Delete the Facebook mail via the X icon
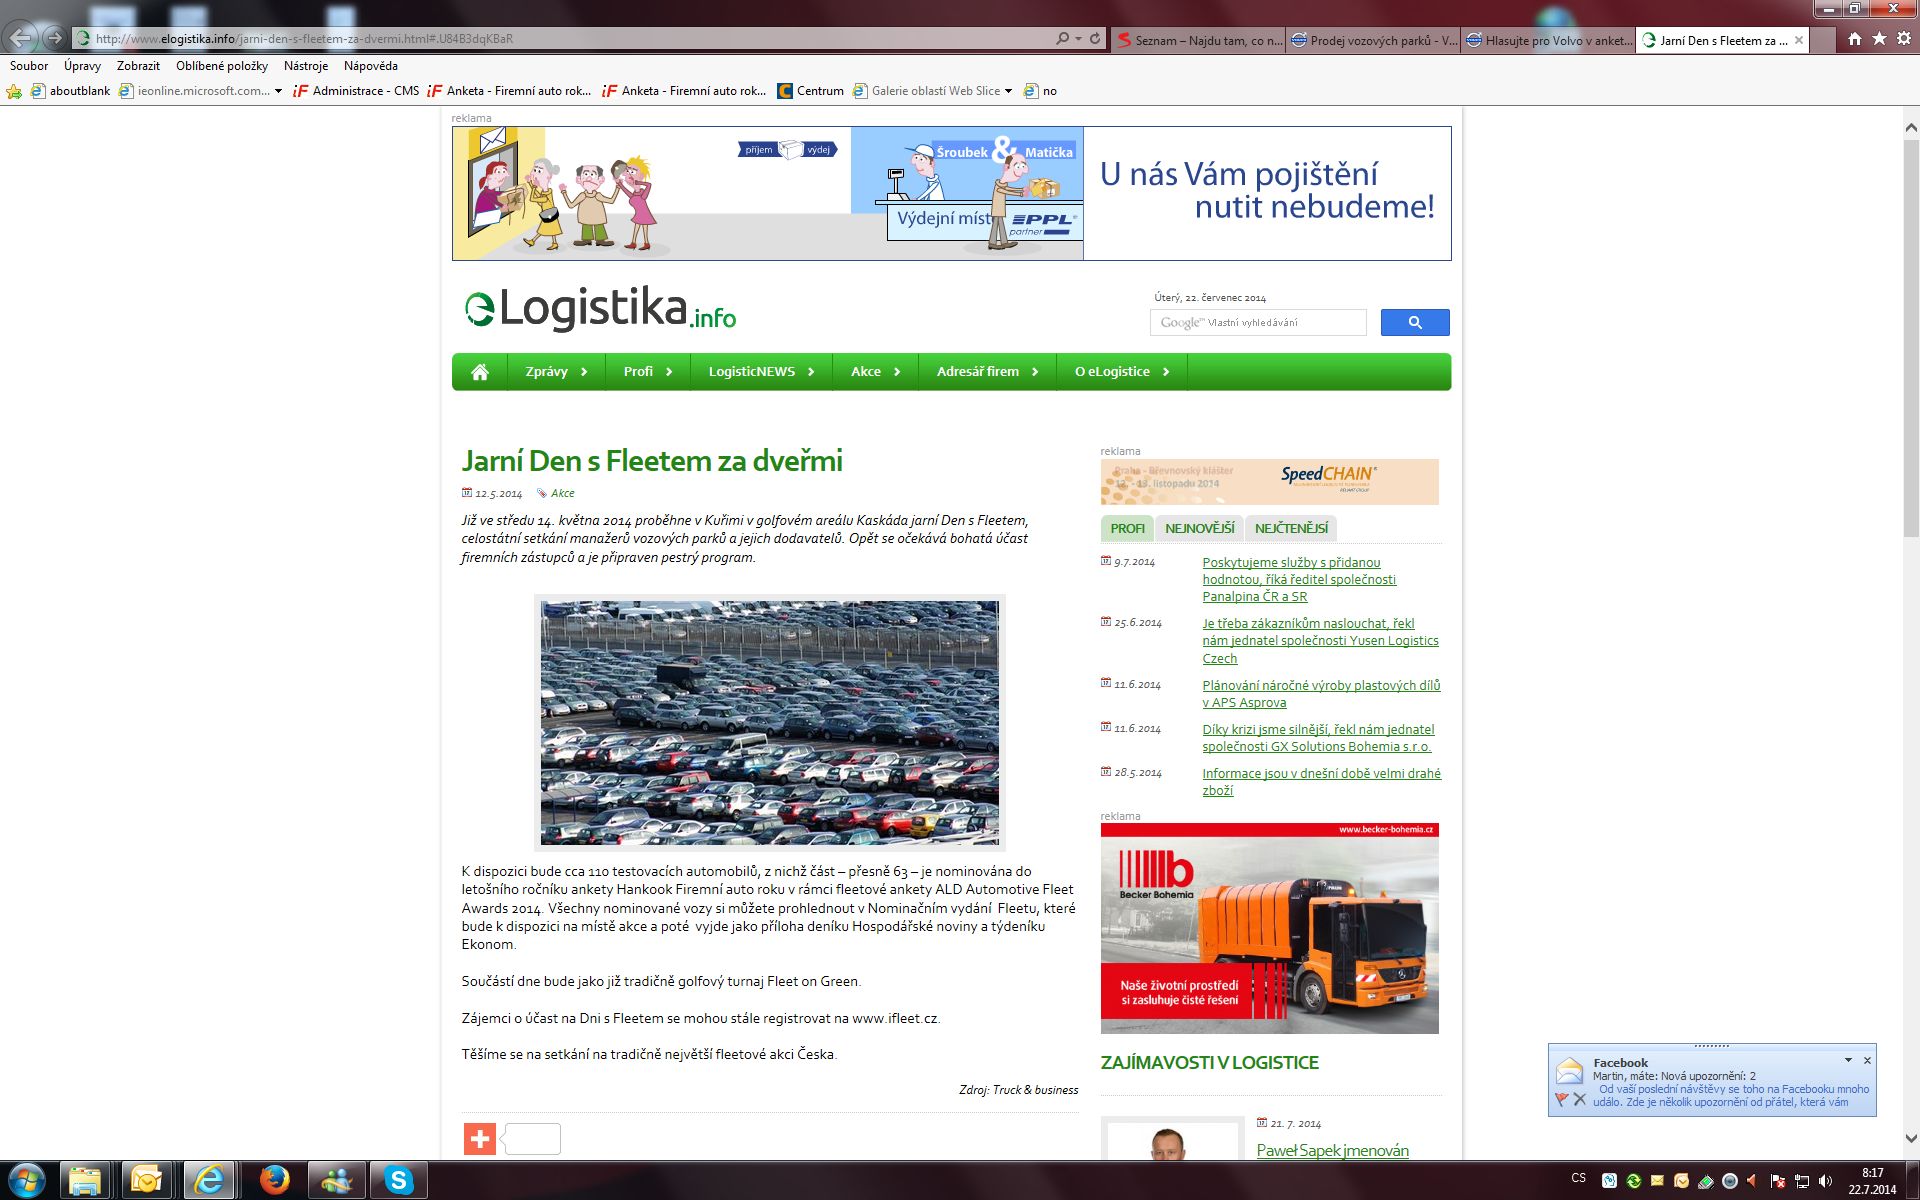The height and width of the screenshot is (1200, 1920). click(1580, 1099)
